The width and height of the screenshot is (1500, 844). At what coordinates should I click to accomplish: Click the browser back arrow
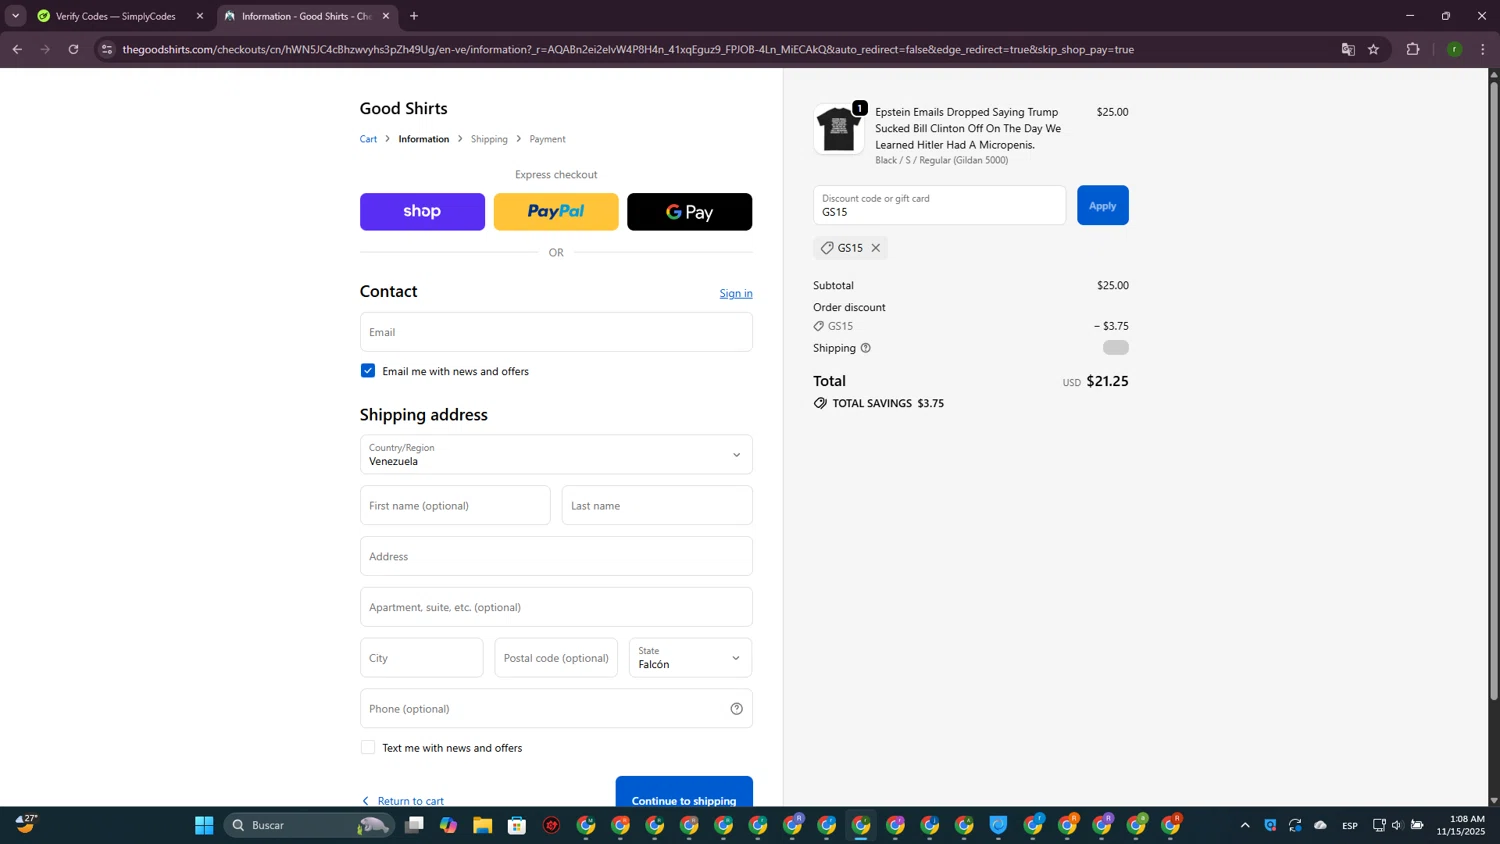coord(17,49)
